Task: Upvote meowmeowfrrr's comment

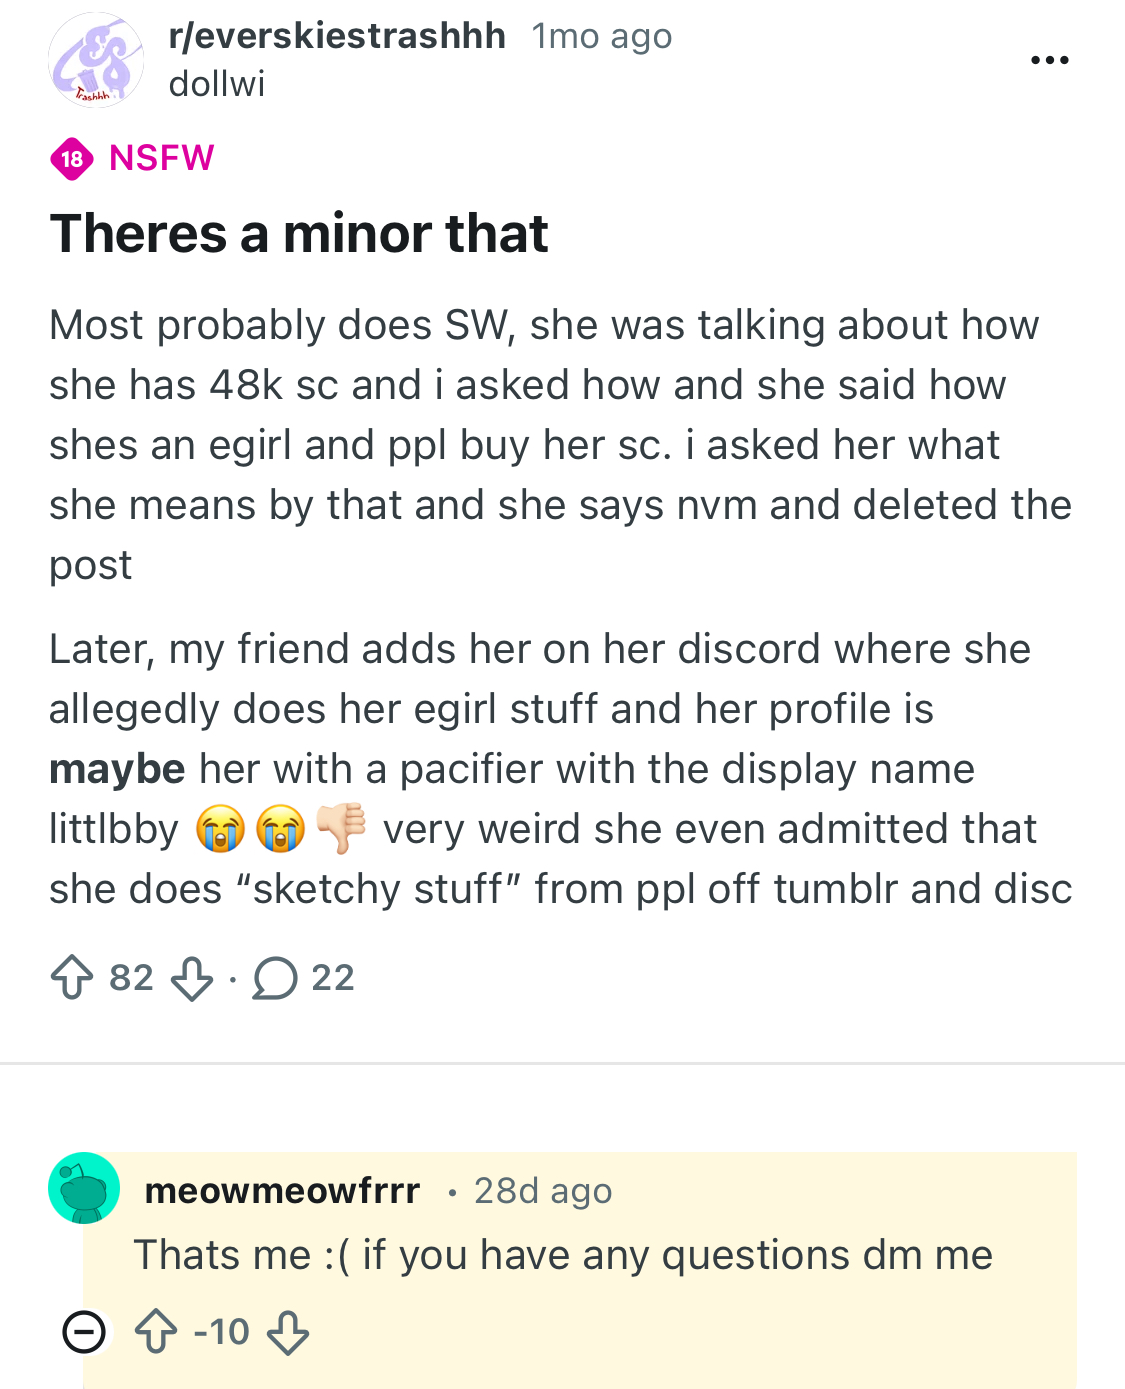Action: click(156, 1333)
